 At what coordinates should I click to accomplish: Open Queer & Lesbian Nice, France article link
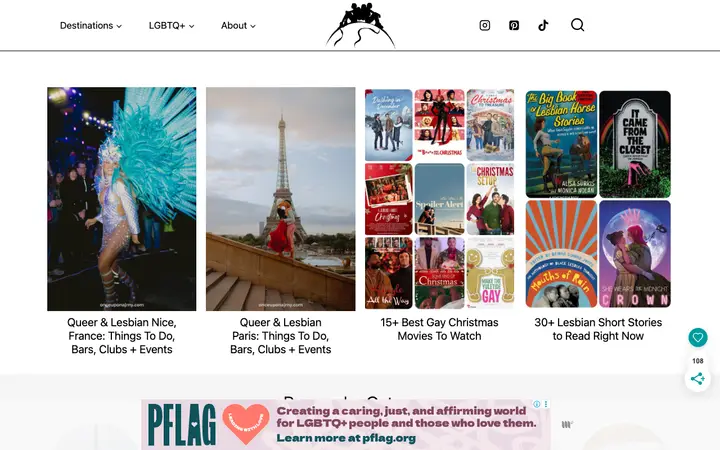click(x=122, y=336)
